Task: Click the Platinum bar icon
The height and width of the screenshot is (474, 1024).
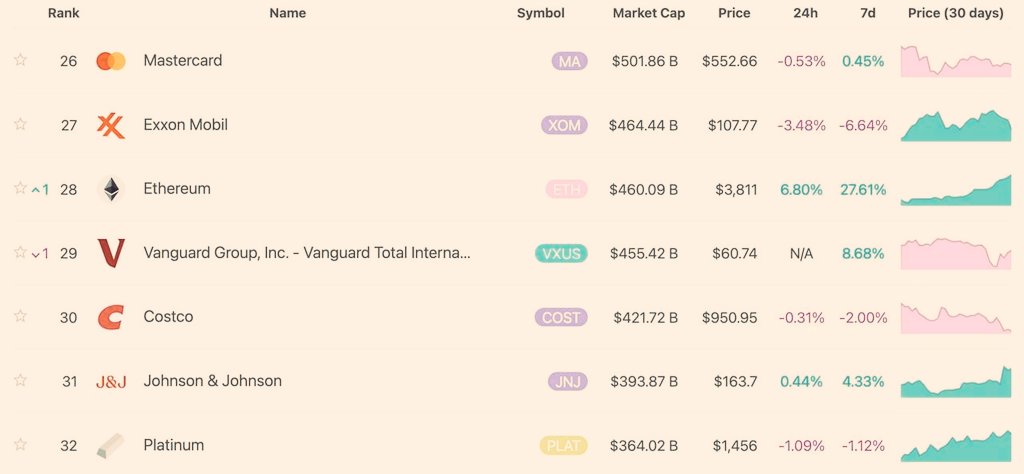Action: pyautogui.click(x=110, y=446)
